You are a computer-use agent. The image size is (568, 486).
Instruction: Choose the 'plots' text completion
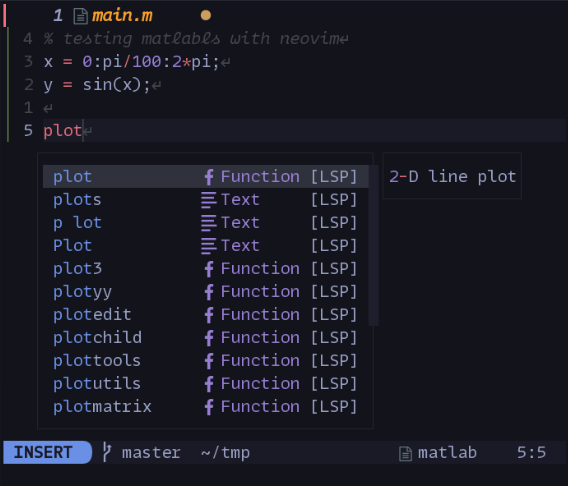coord(206,200)
